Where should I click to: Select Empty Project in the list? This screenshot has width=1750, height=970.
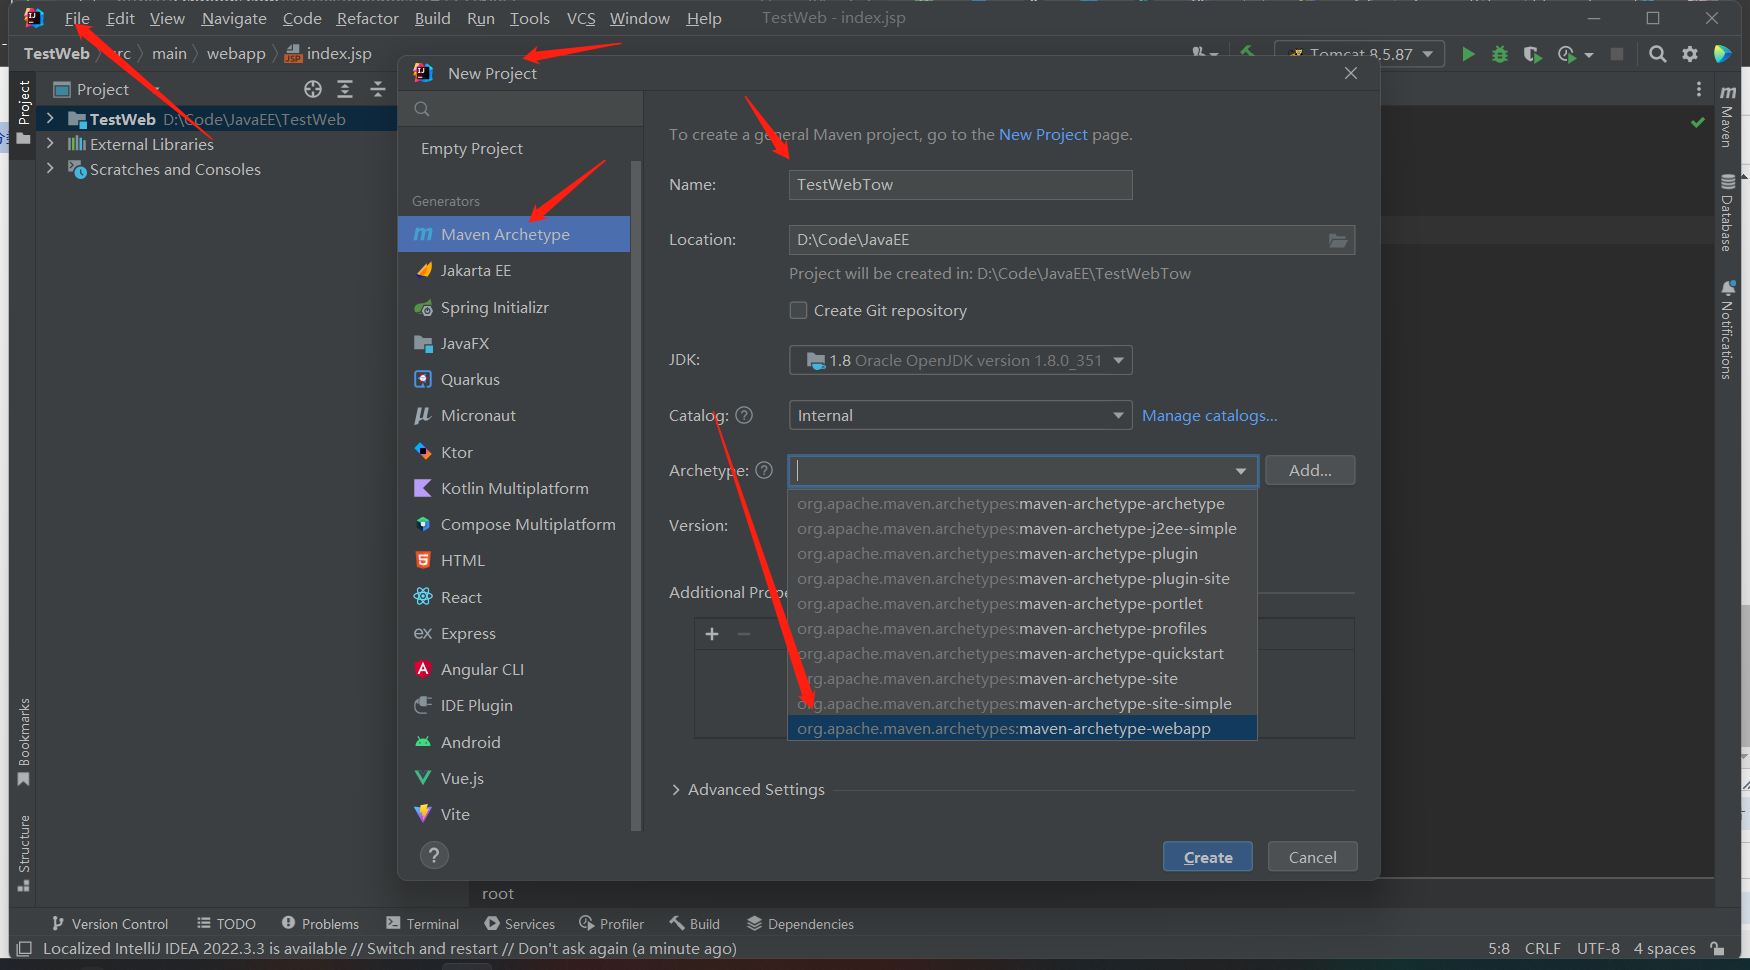pyautogui.click(x=514, y=148)
